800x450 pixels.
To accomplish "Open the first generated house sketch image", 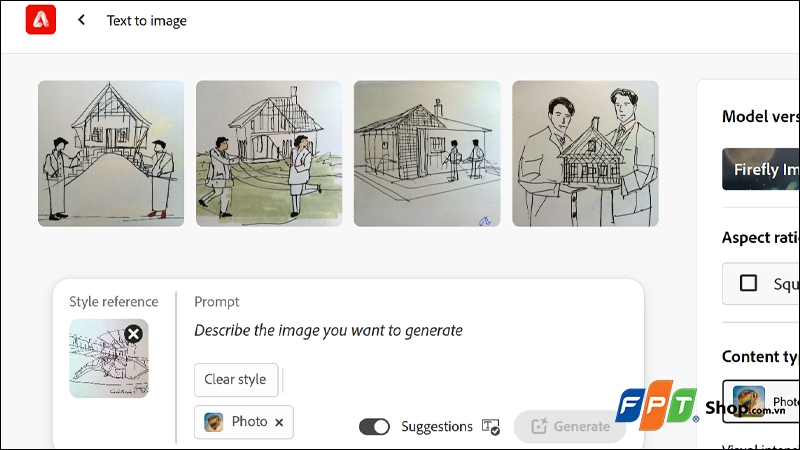I will (111, 154).
